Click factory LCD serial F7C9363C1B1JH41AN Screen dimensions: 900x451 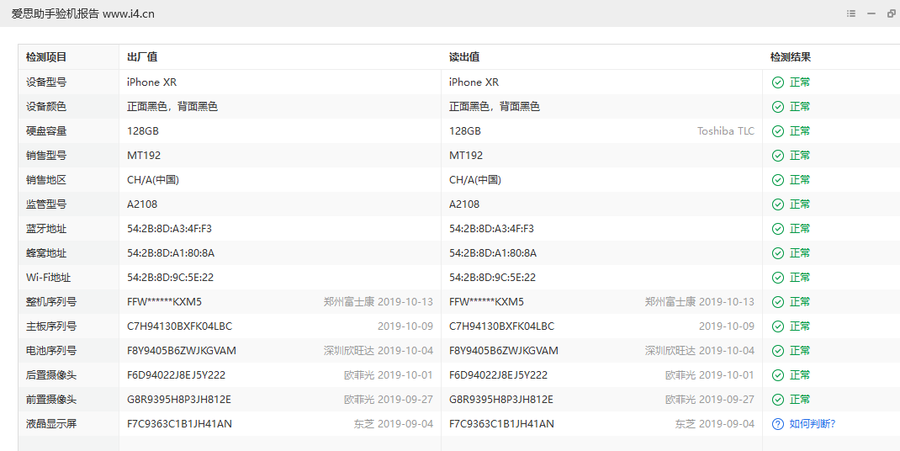coord(180,424)
